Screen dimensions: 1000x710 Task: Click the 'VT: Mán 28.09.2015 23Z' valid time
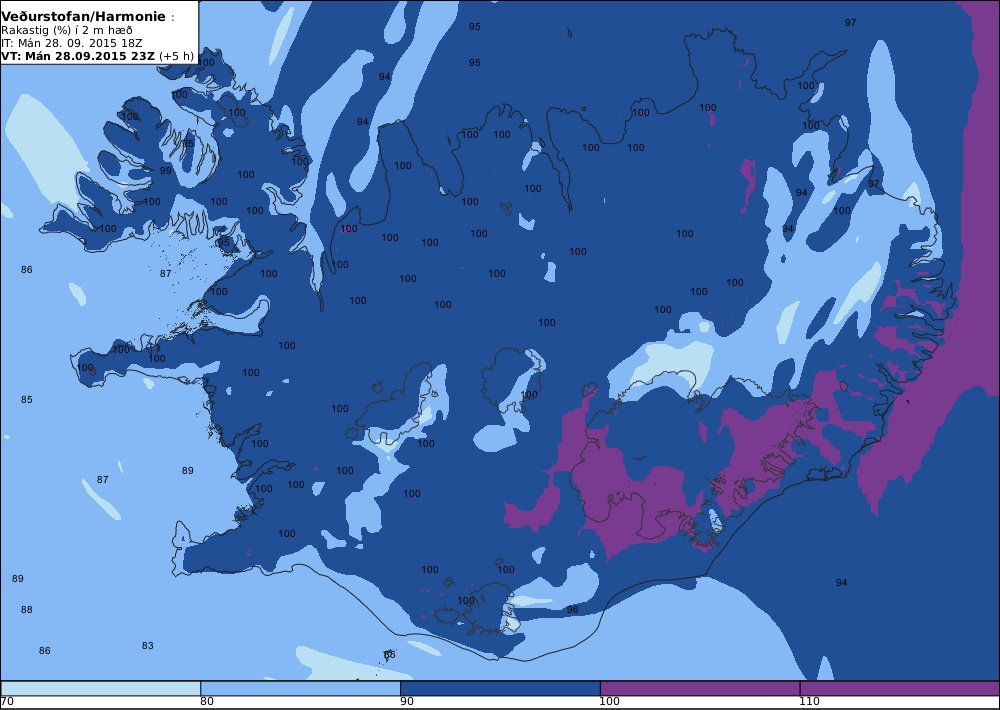pyautogui.click(x=78, y=56)
